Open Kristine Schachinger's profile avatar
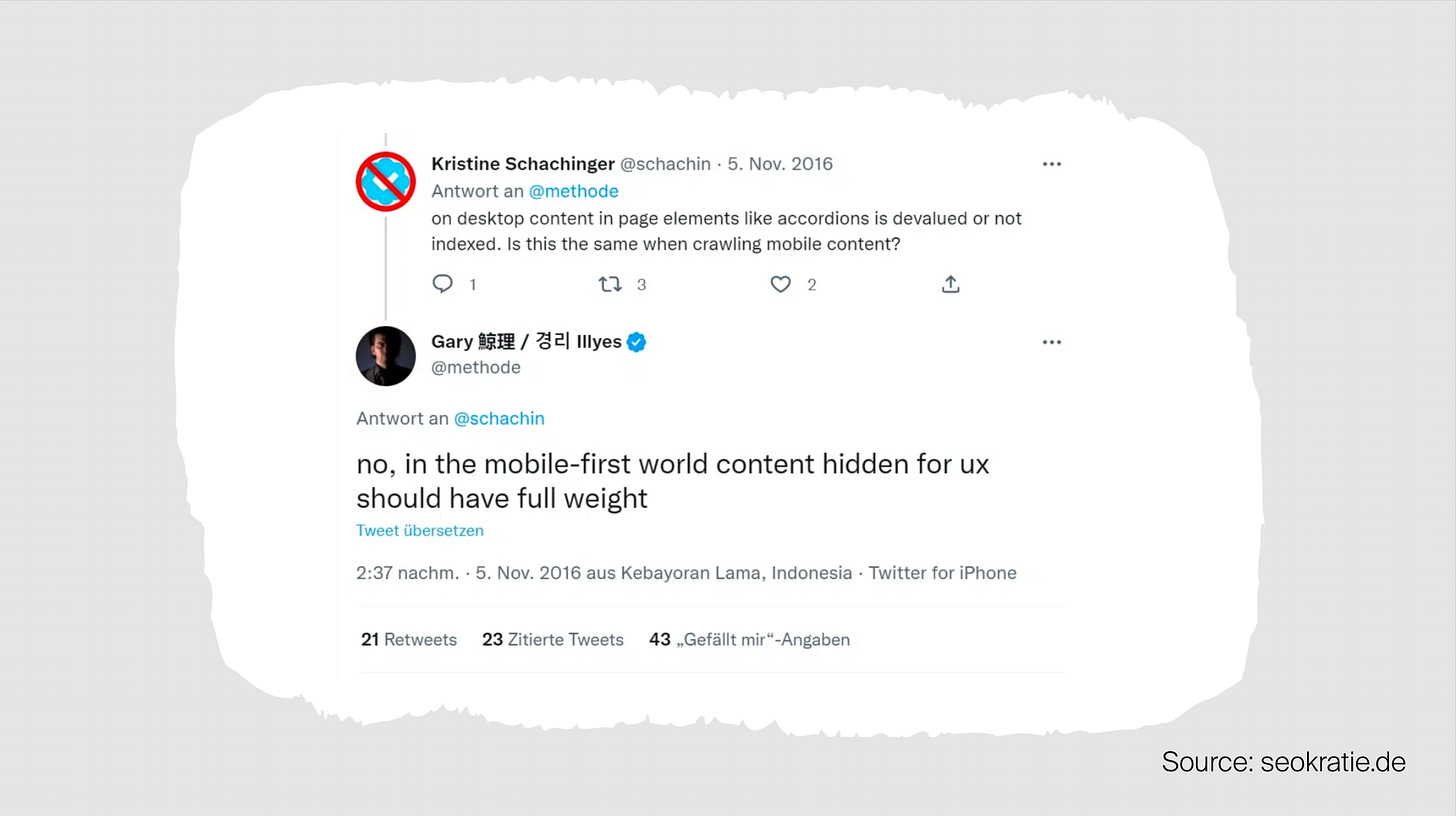1456x816 pixels. pos(385,182)
